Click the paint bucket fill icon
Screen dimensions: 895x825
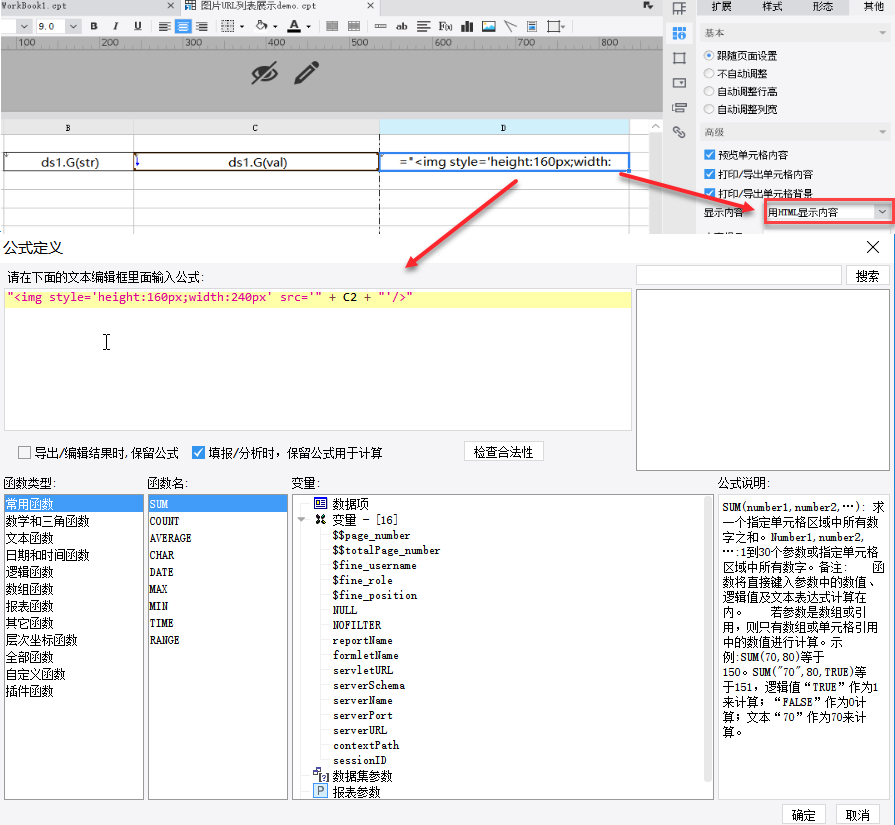click(261, 26)
